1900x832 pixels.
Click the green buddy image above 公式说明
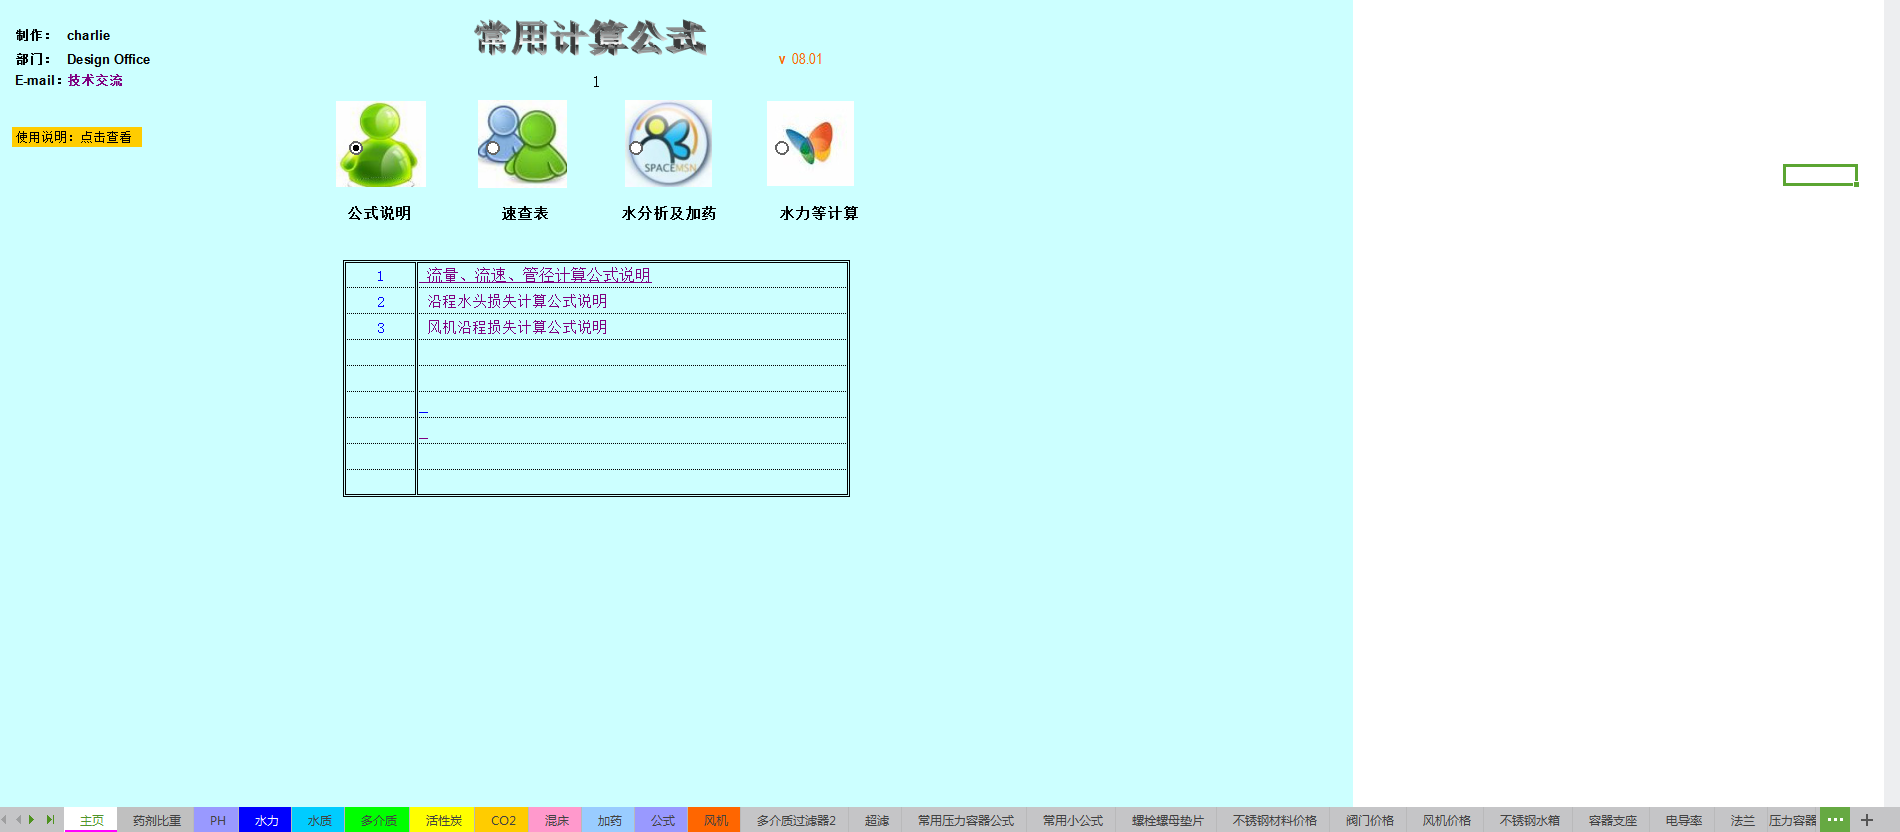point(381,144)
